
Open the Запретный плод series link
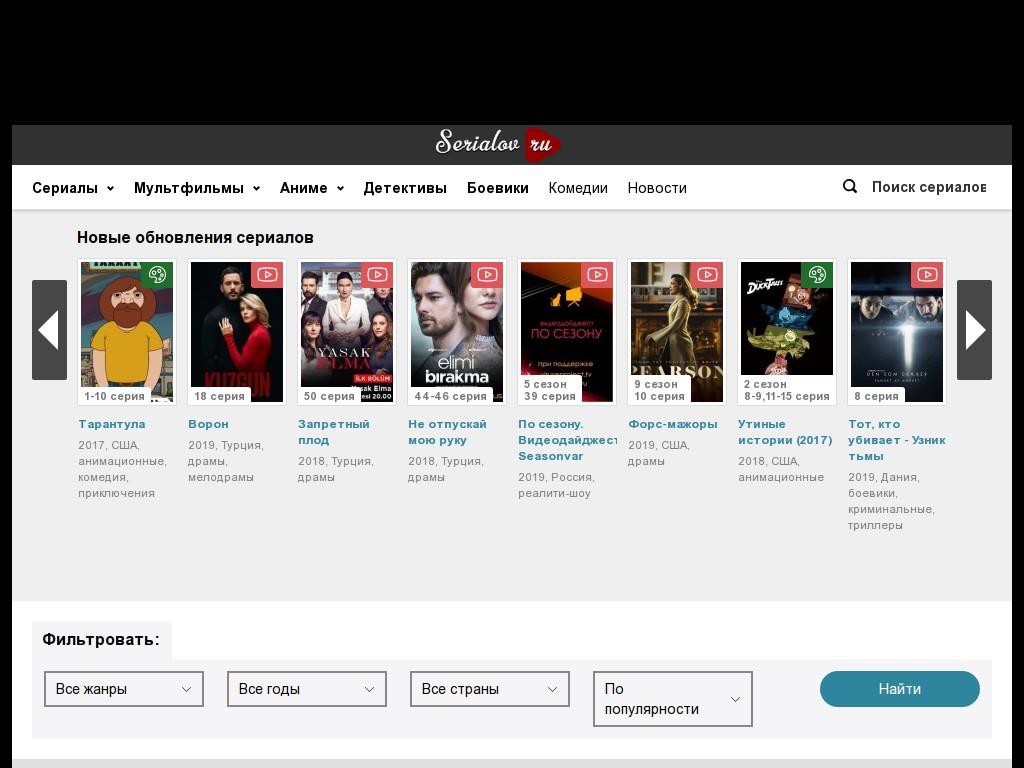pyautogui.click(x=334, y=432)
